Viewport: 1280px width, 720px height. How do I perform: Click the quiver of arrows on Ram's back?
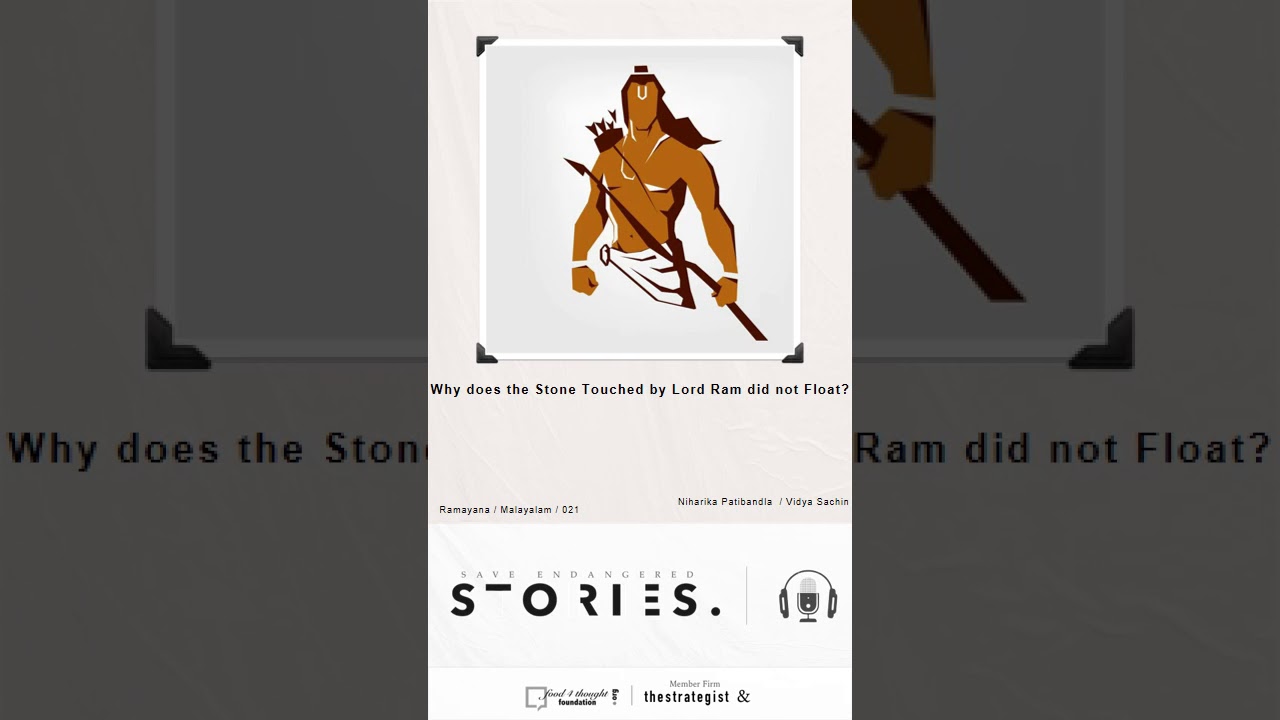pos(604,132)
